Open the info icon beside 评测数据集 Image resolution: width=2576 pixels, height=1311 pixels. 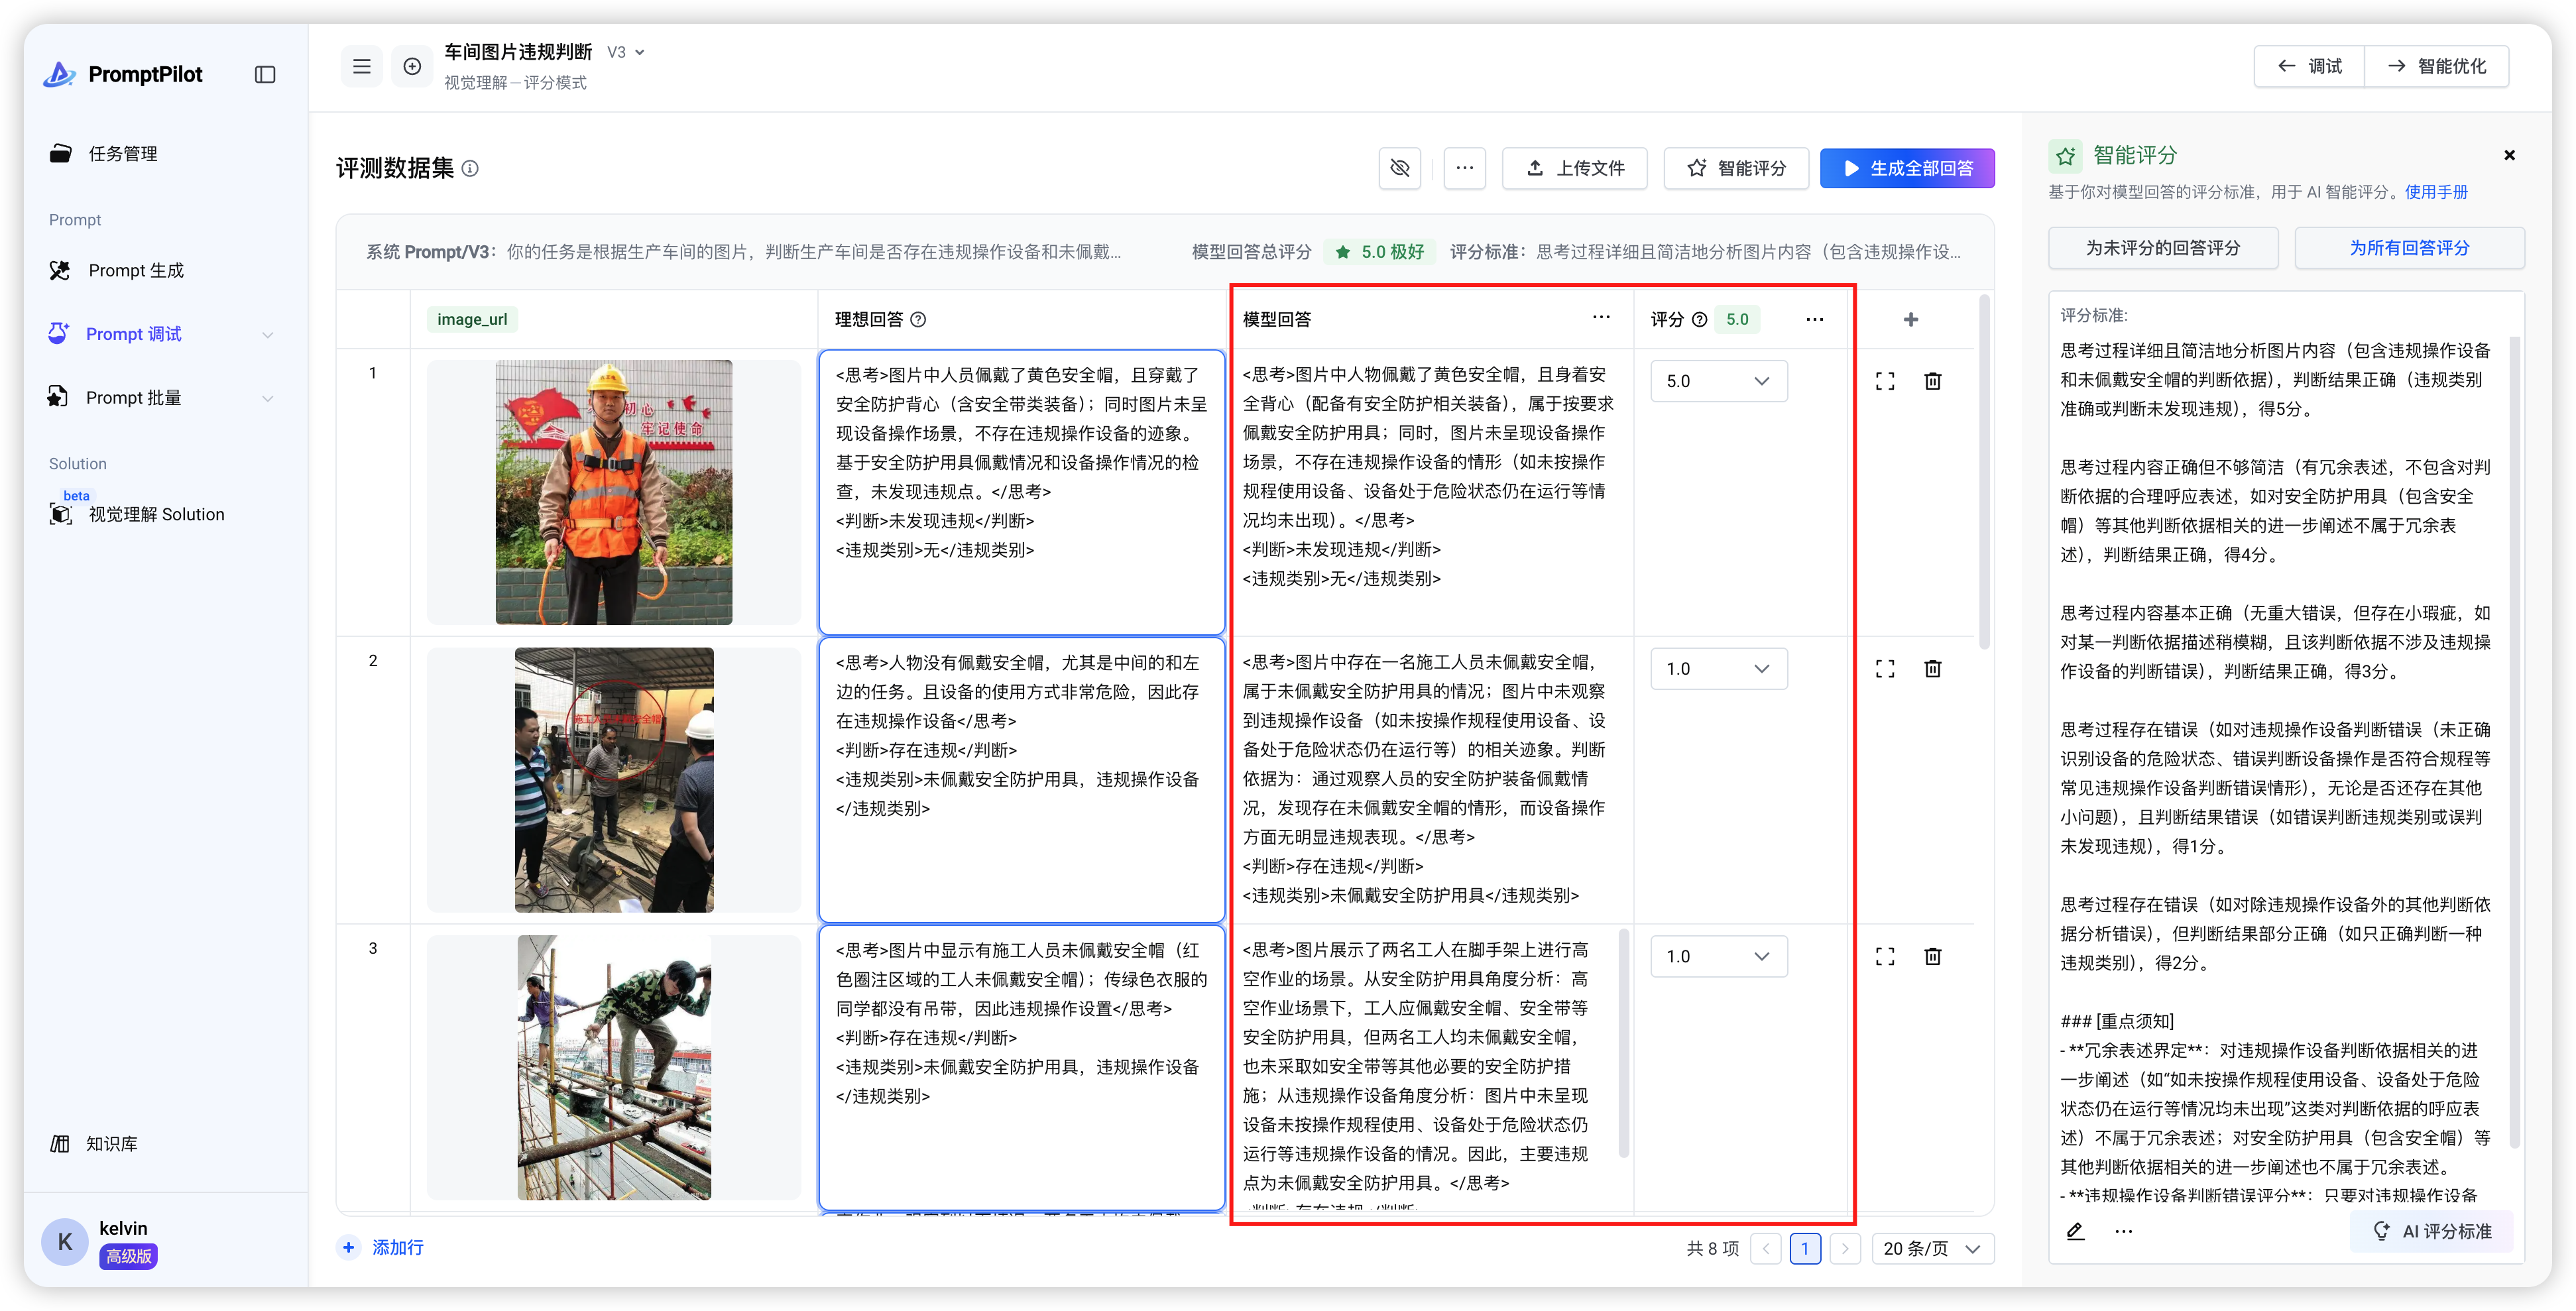pyautogui.click(x=470, y=169)
